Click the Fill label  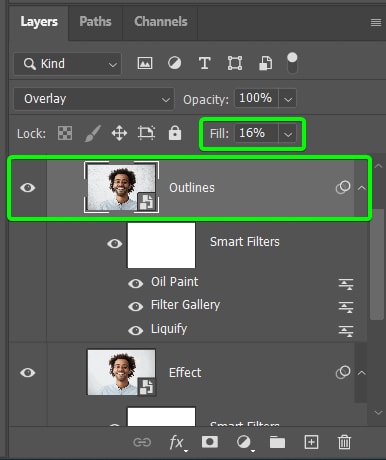click(219, 134)
